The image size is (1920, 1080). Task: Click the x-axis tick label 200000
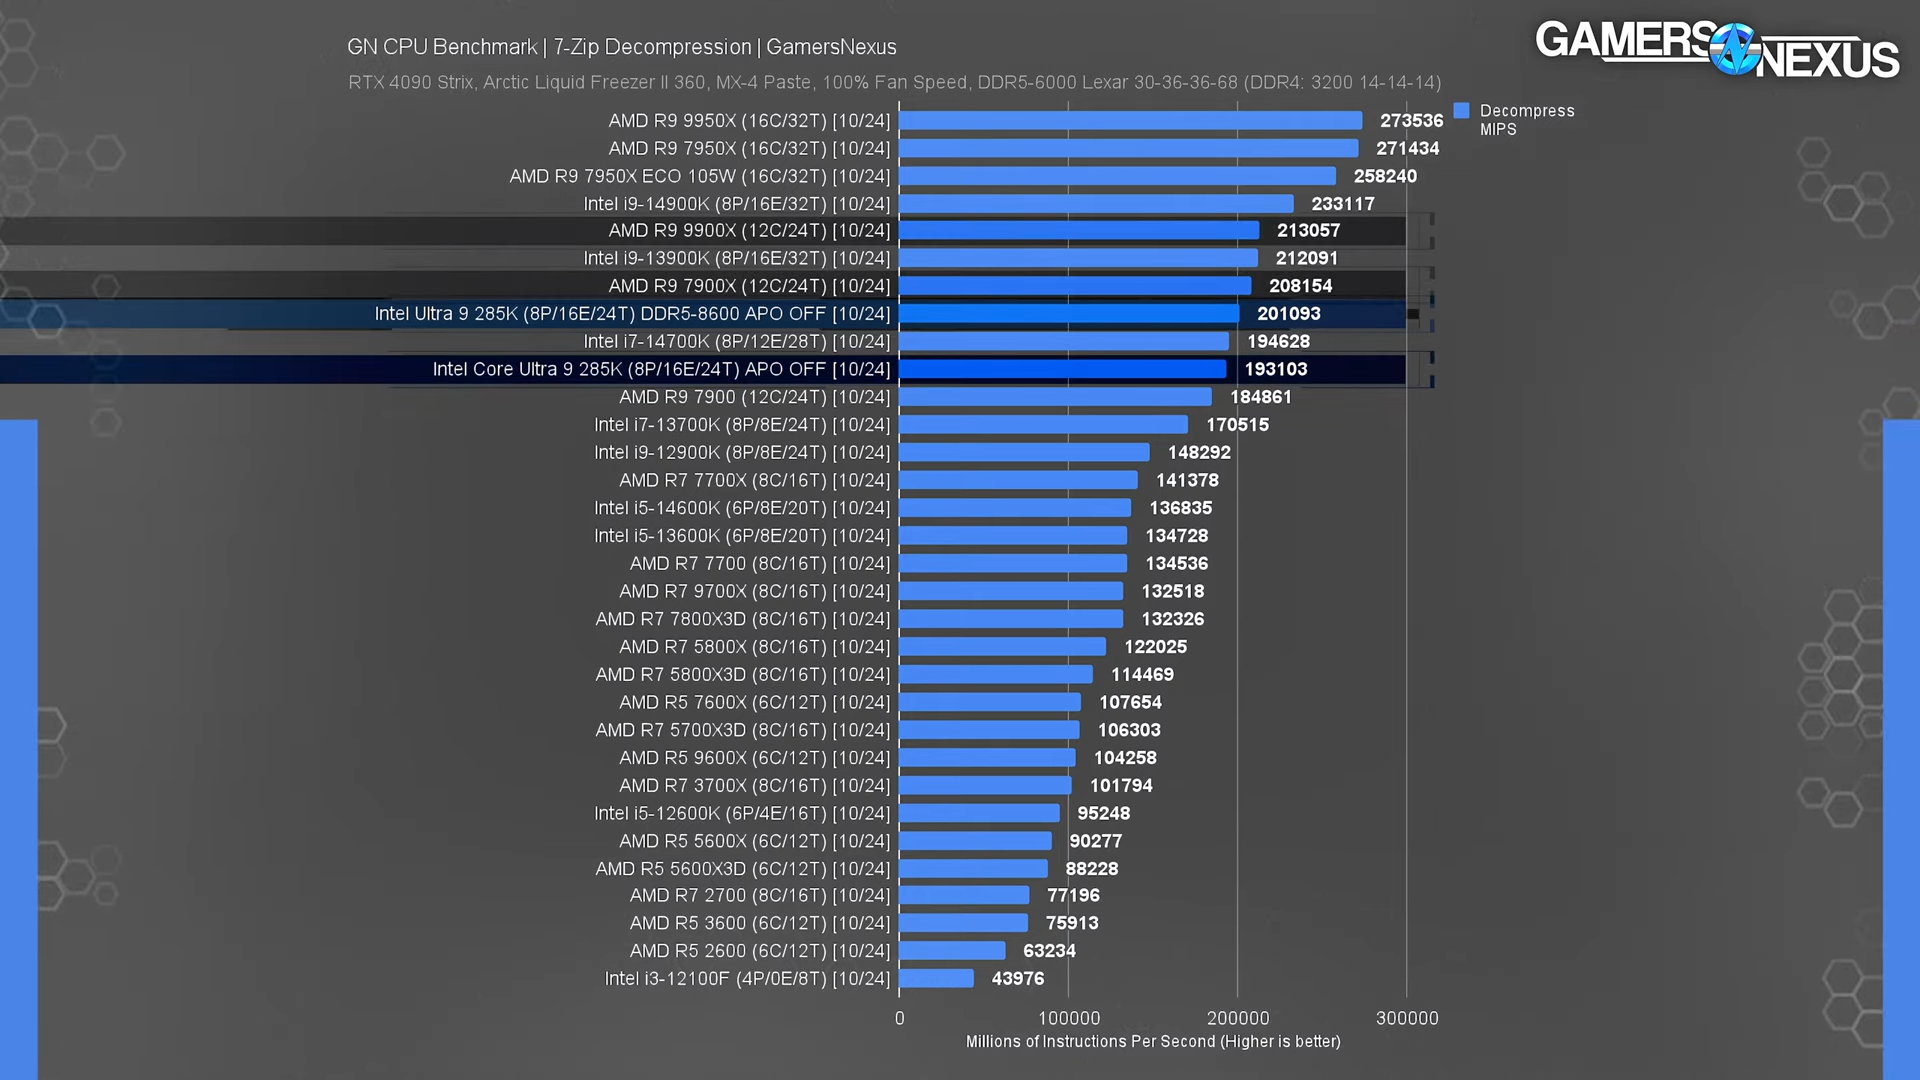click(1238, 1018)
